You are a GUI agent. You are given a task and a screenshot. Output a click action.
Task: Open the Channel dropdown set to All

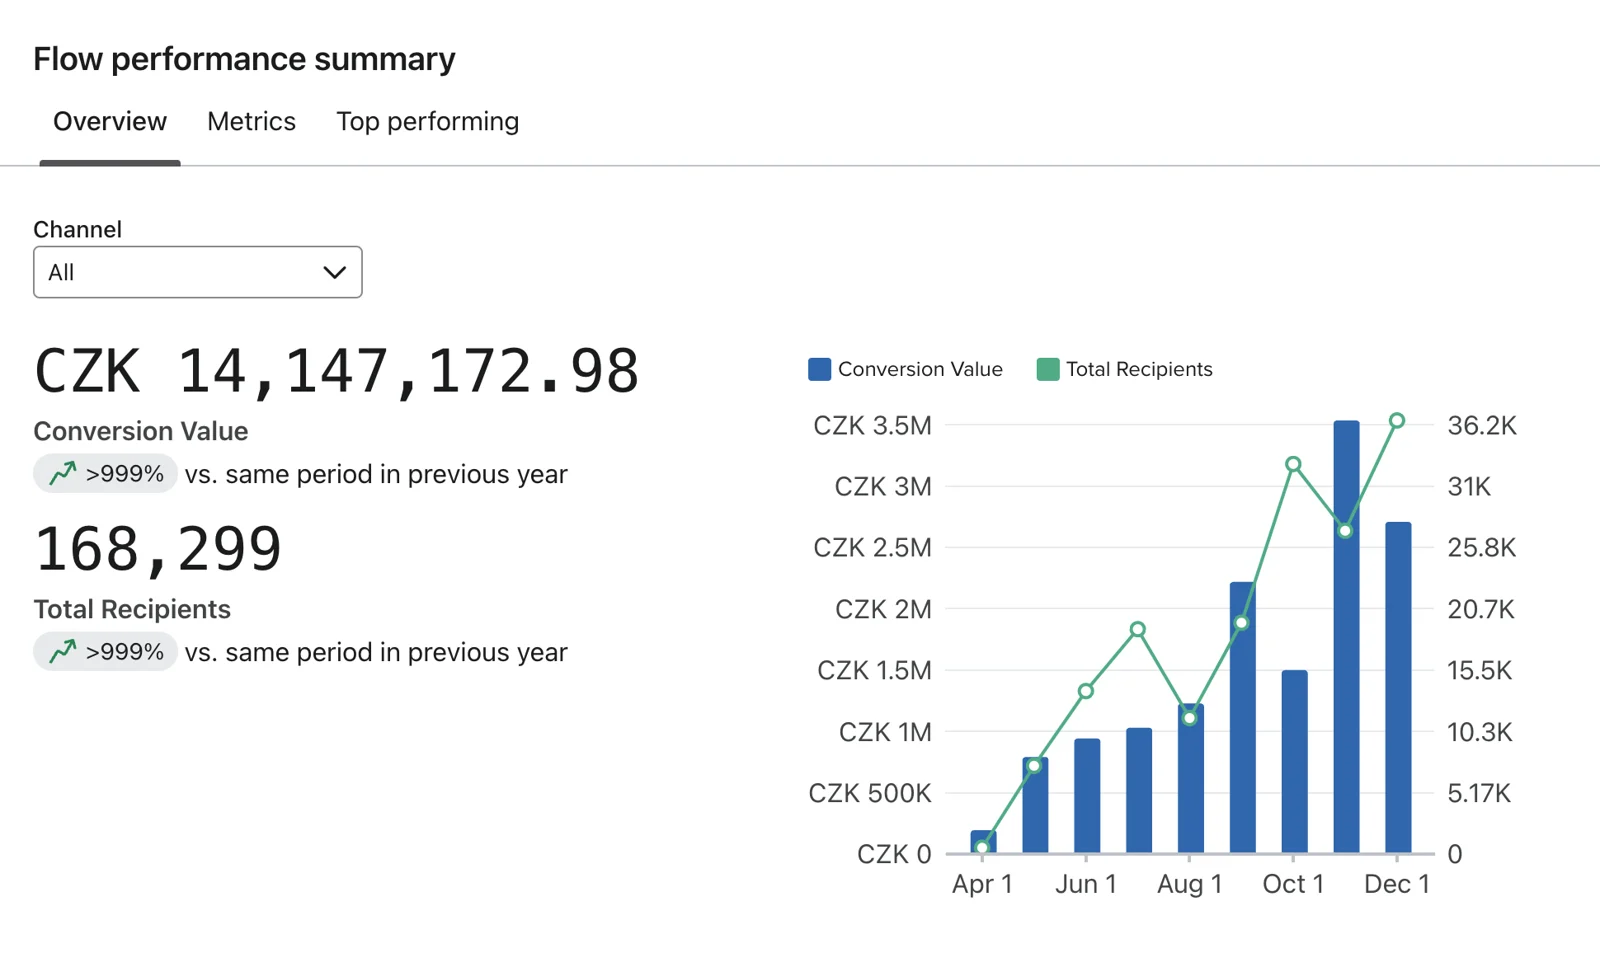click(x=198, y=272)
